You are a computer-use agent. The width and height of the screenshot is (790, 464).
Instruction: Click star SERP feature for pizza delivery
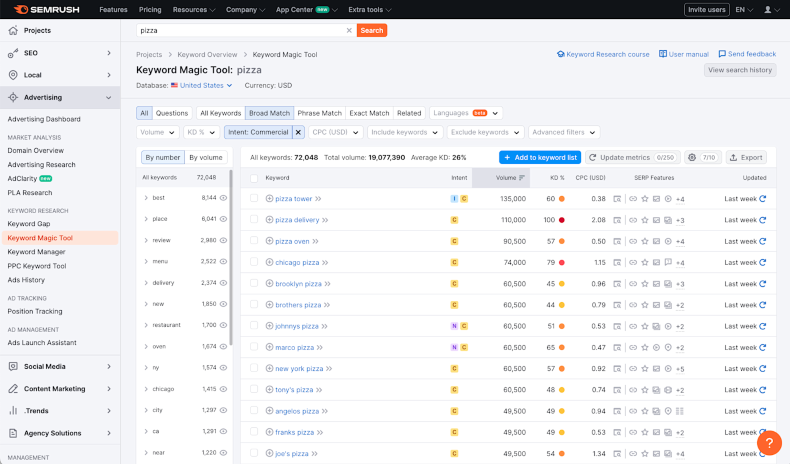click(644, 220)
